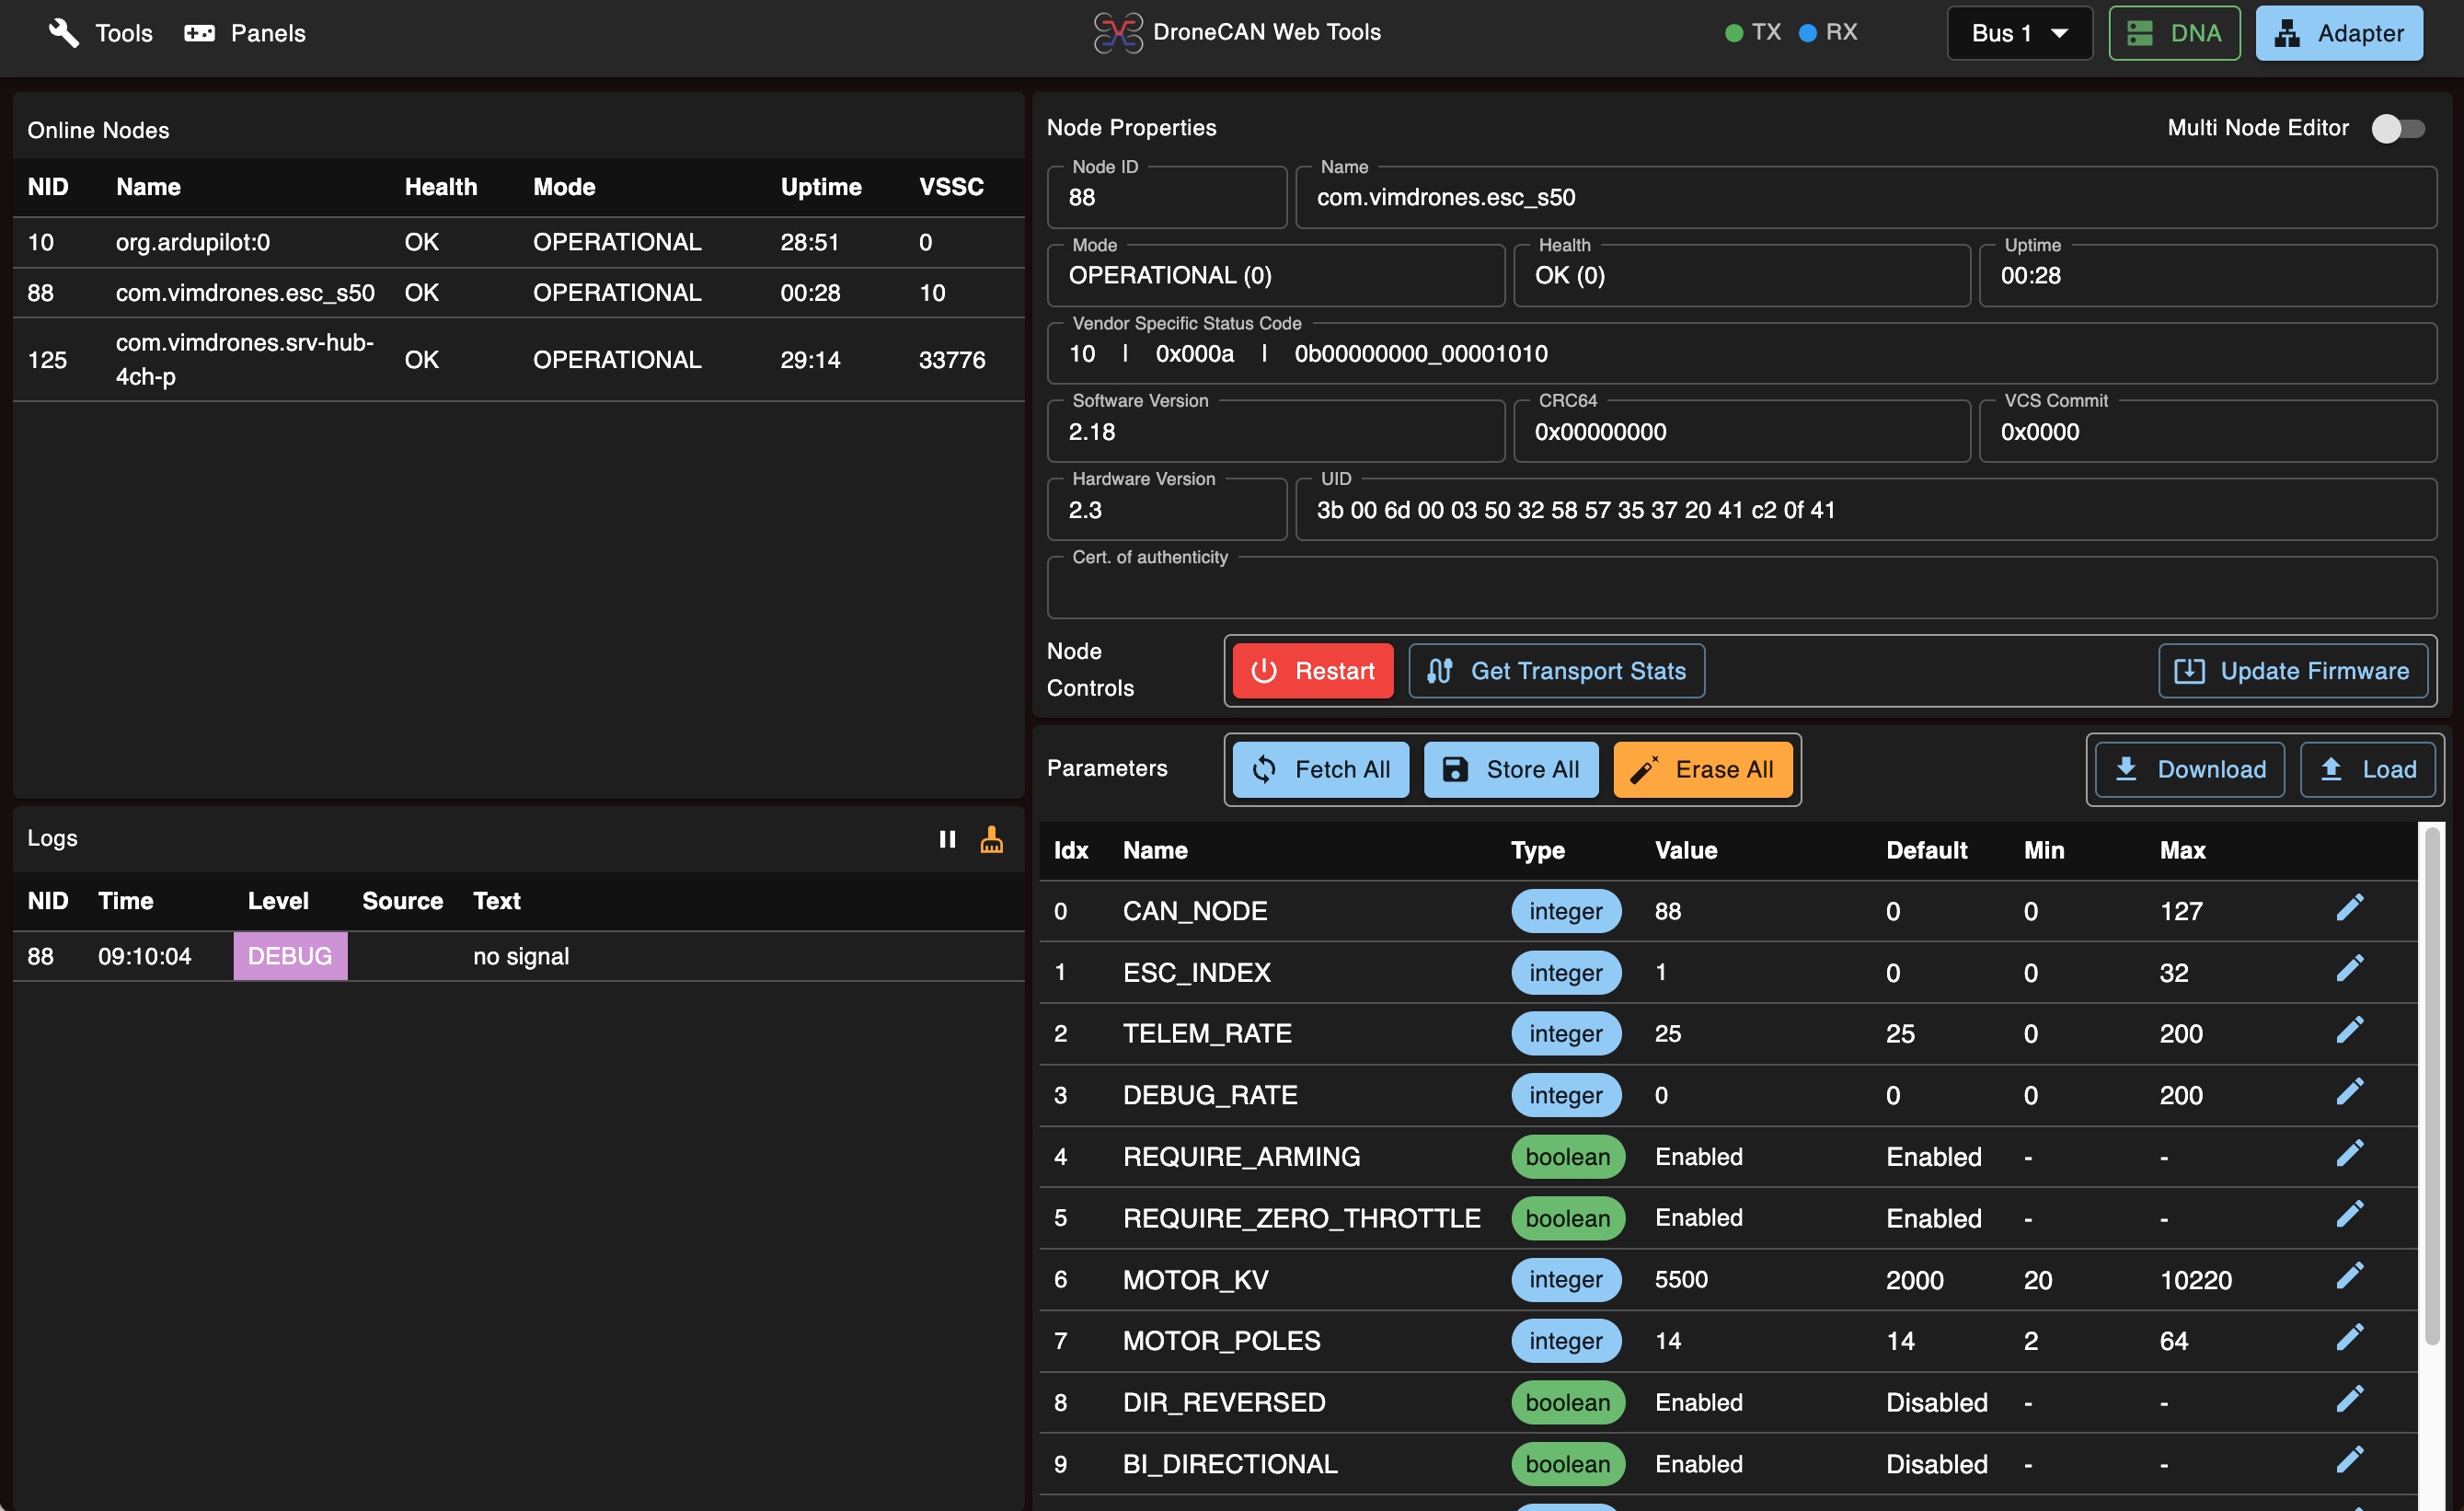Image resolution: width=2464 pixels, height=1511 pixels.
Task: Click the parameter Name column header
Action: [1155, 850]
